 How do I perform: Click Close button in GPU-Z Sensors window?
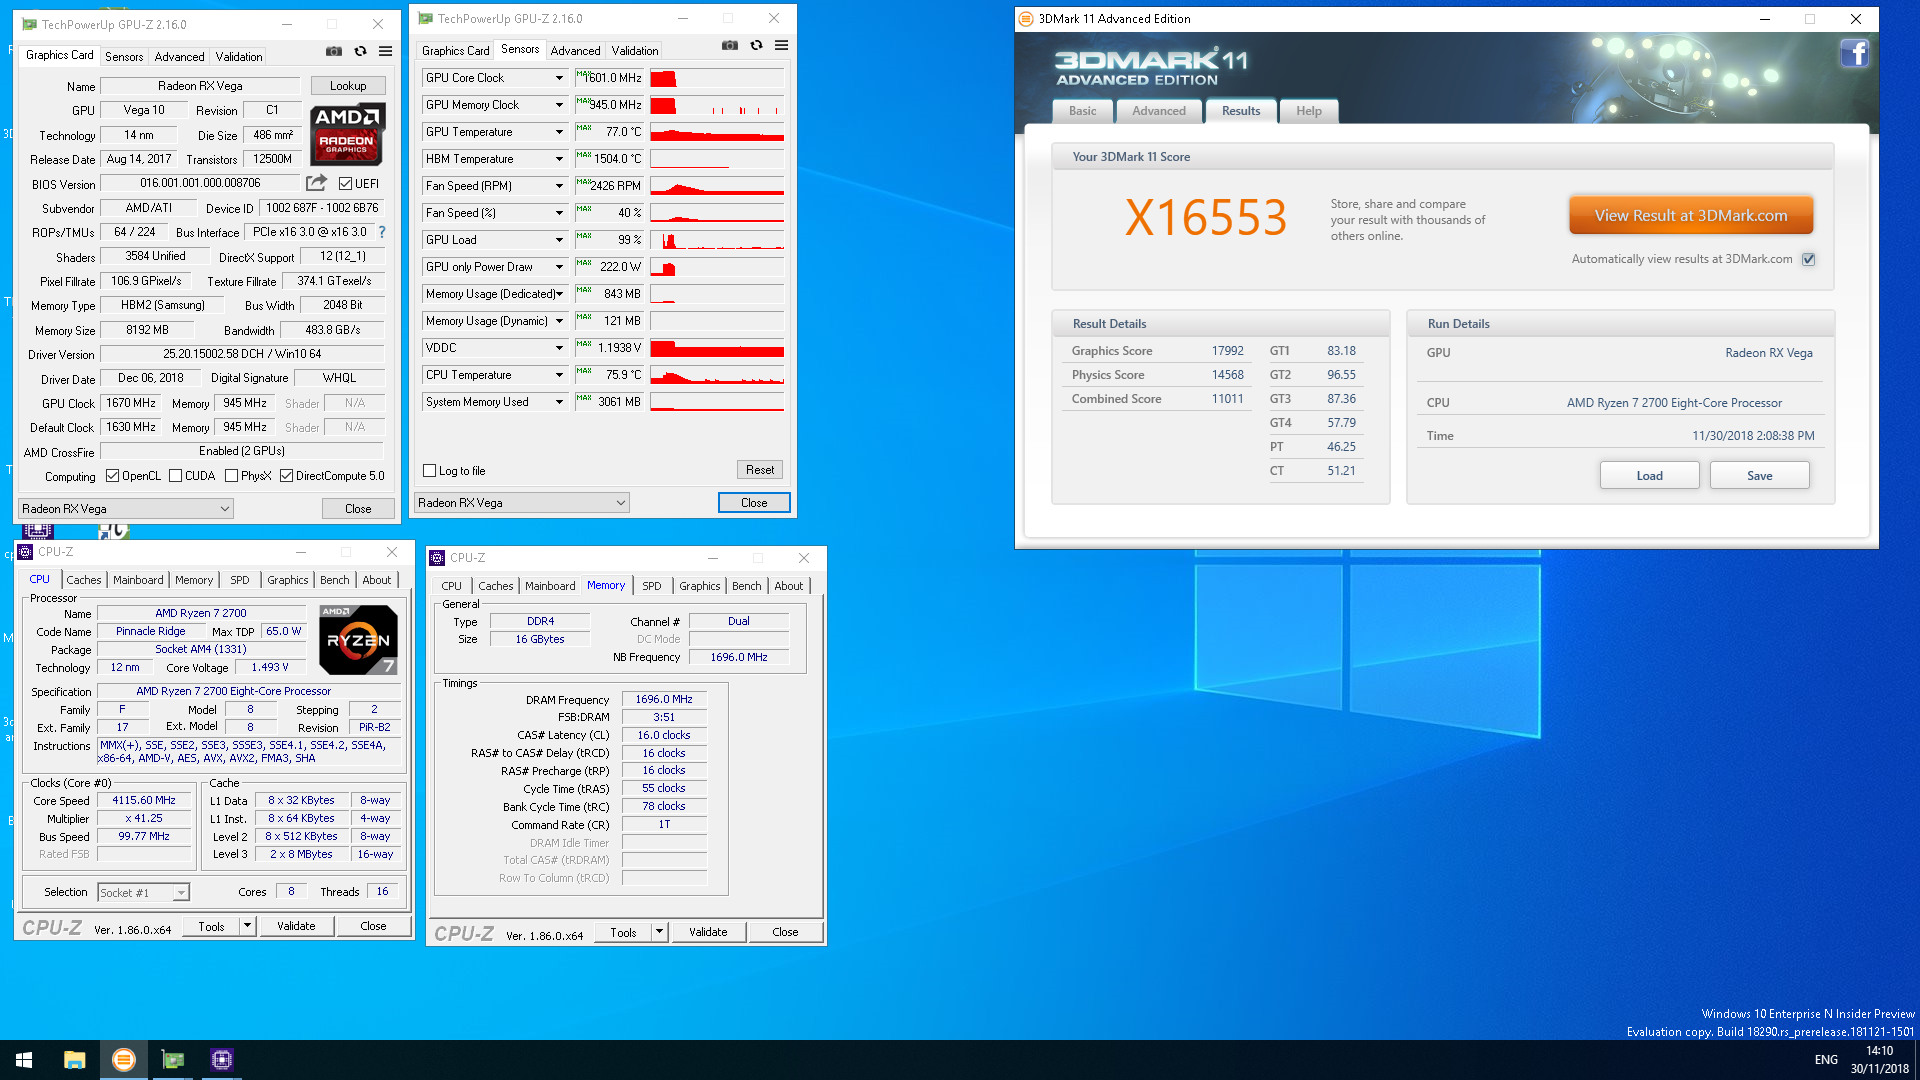tap(754, 503)
